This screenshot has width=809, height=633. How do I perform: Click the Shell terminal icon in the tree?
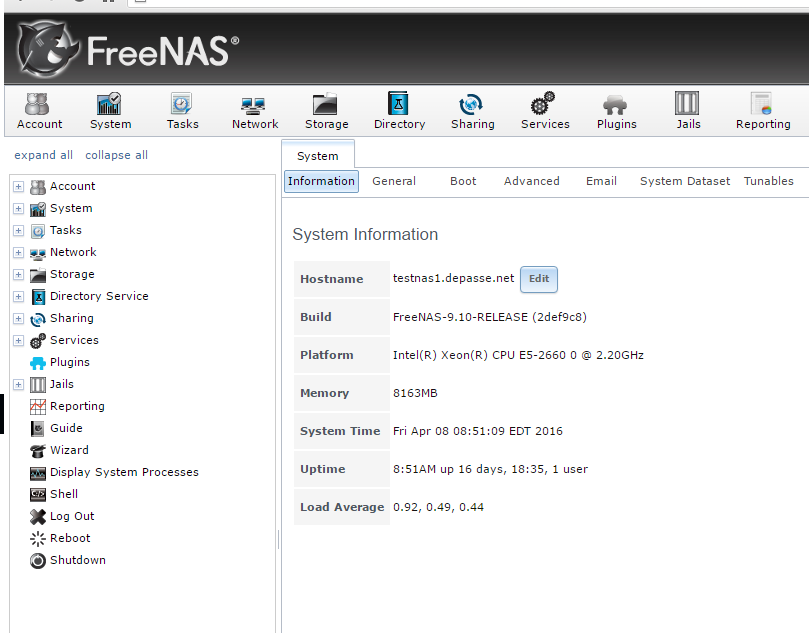tap(38, 494)
